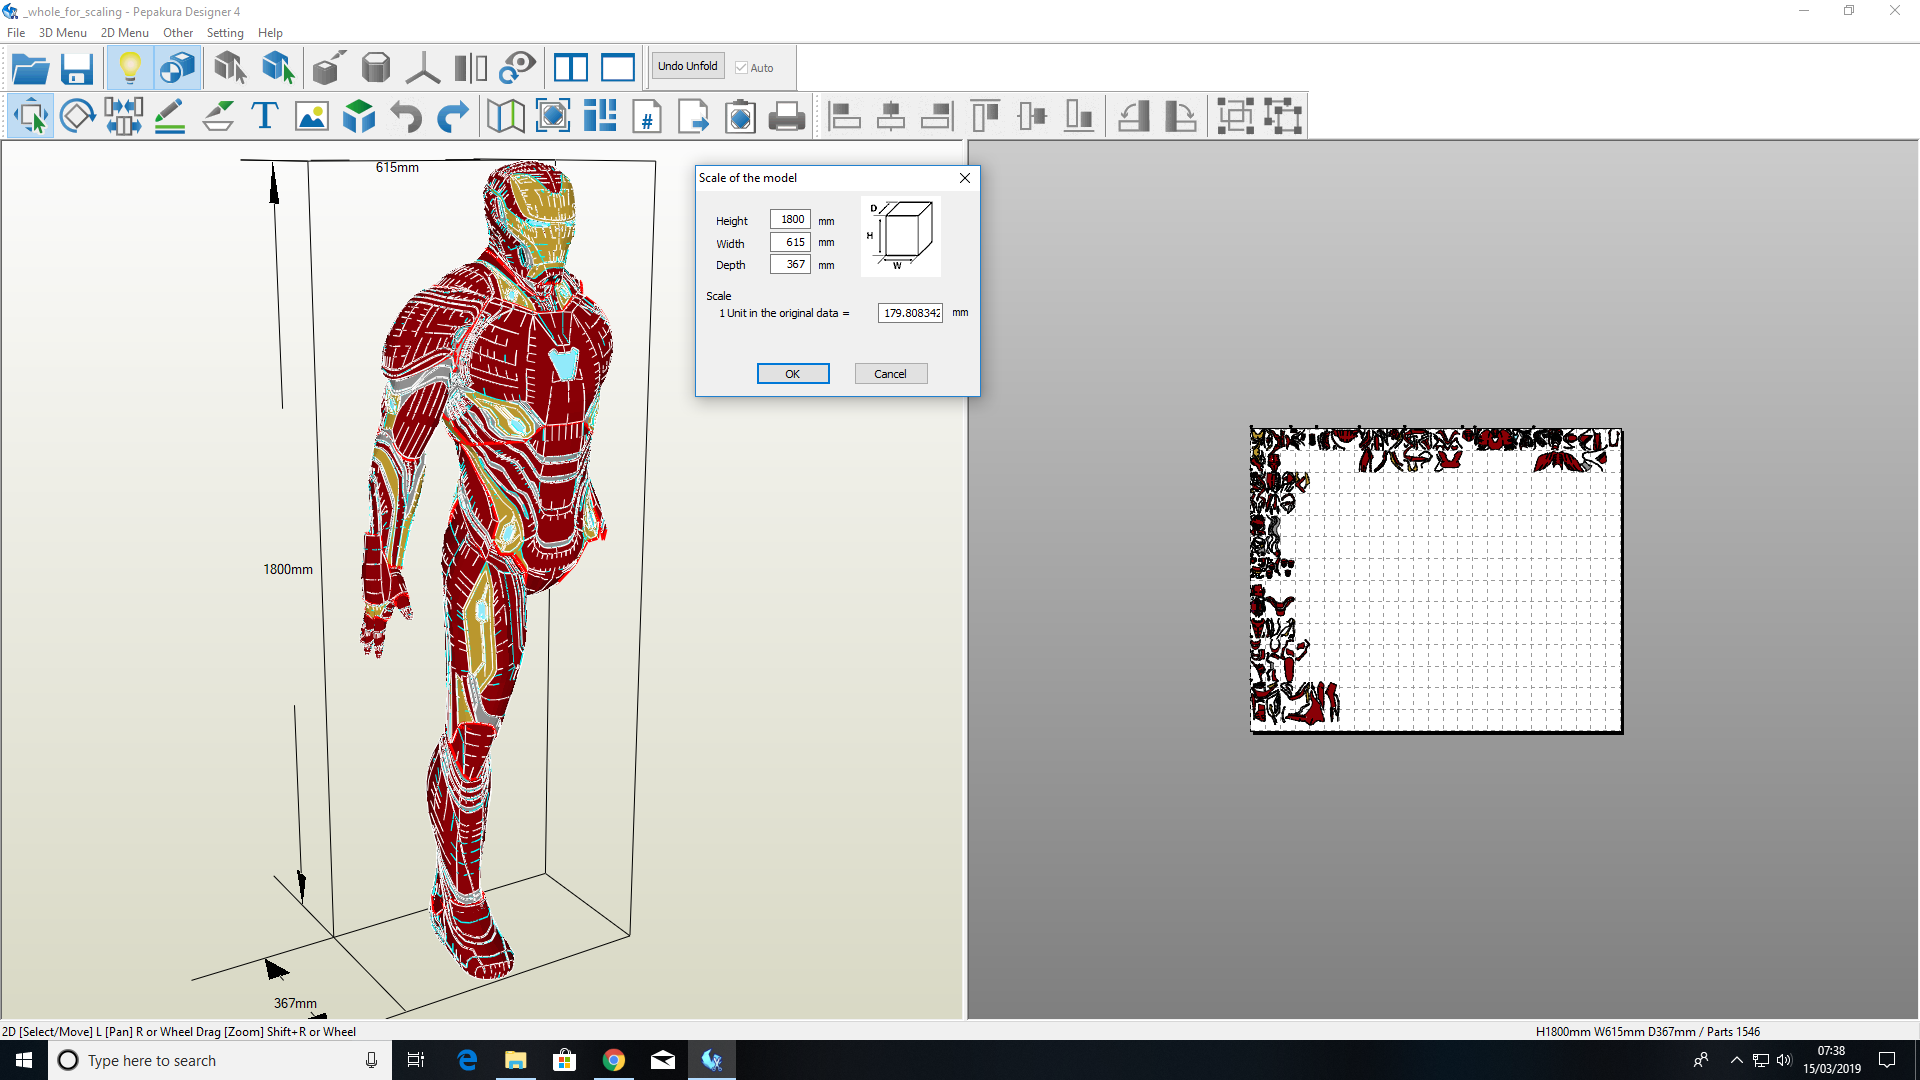Screen dimensions: 1920x1080
Task: Switch to single pane view
Action: [618, 68]
